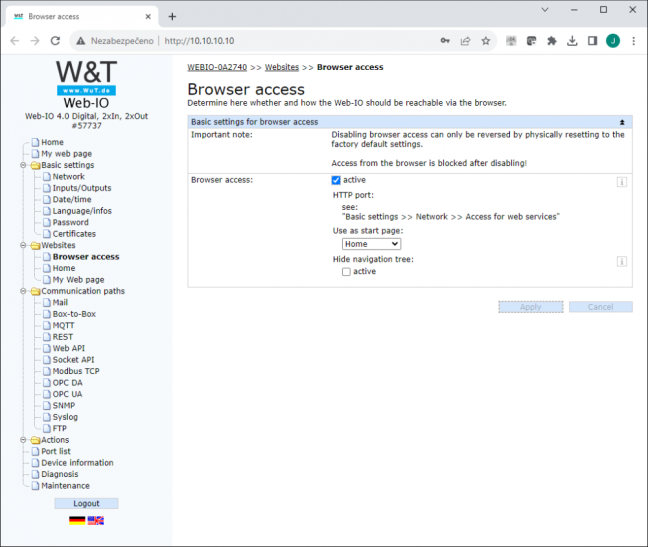
Task: Open the Chrome three-dot menu
Action: 634,40
